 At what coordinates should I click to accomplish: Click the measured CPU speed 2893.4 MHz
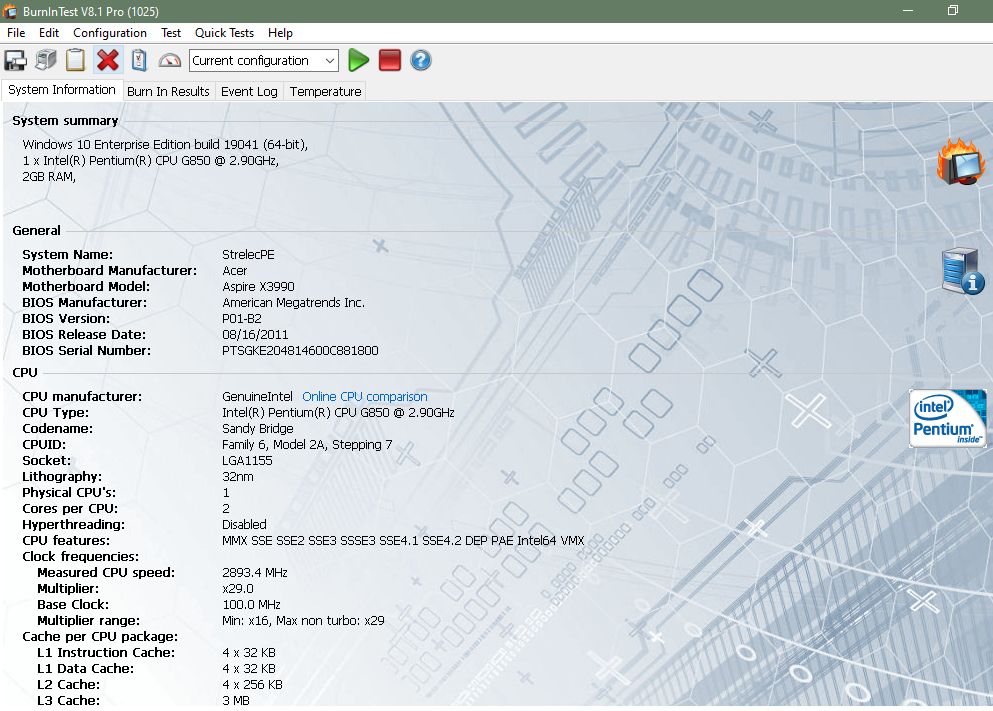pos(255,573)
